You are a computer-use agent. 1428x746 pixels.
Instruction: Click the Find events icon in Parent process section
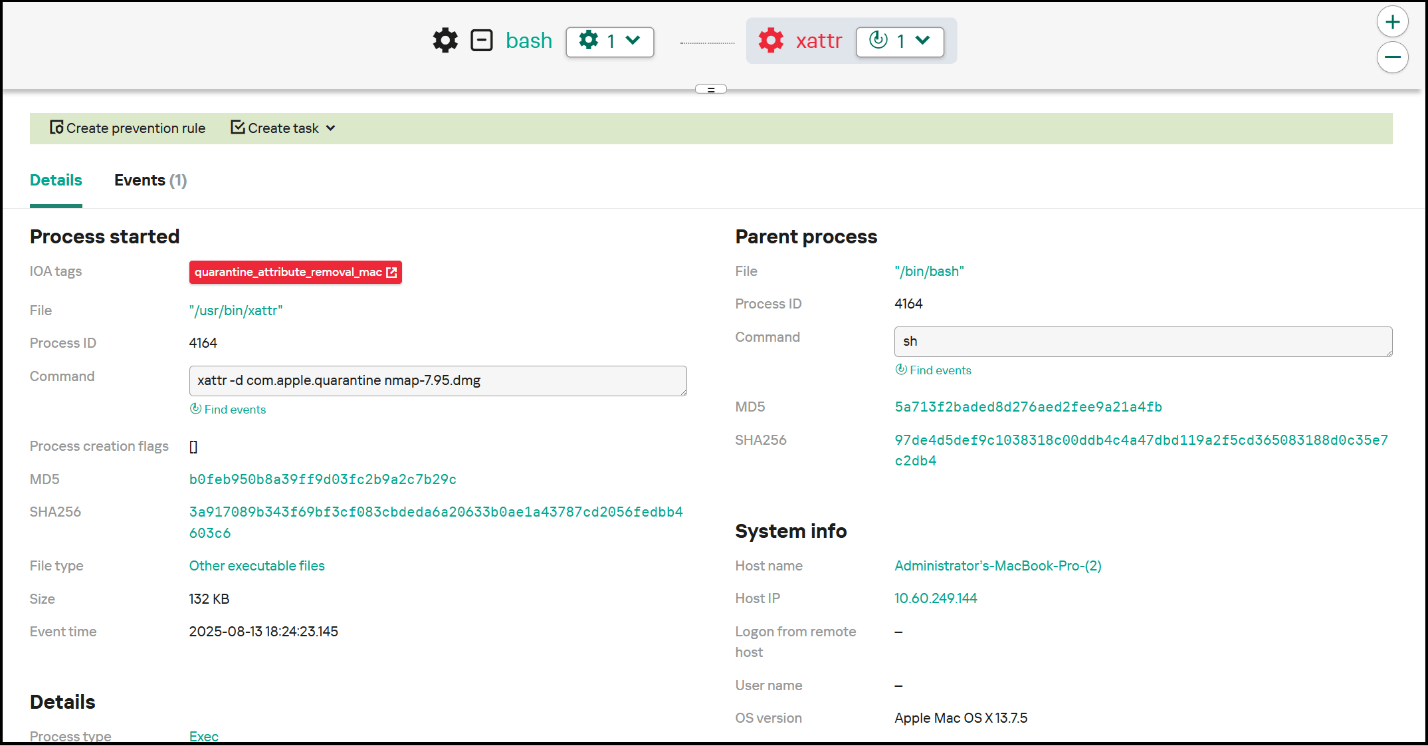(902, 370)
